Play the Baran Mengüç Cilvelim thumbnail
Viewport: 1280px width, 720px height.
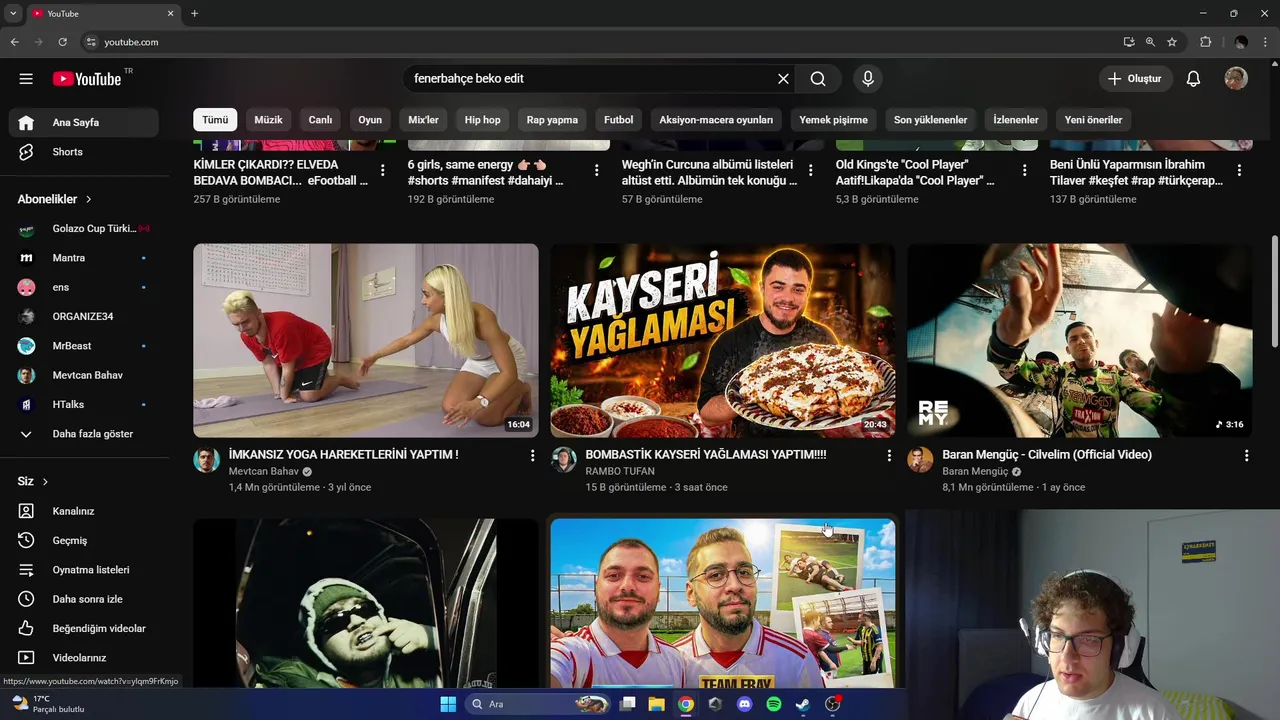point(1079,340)
